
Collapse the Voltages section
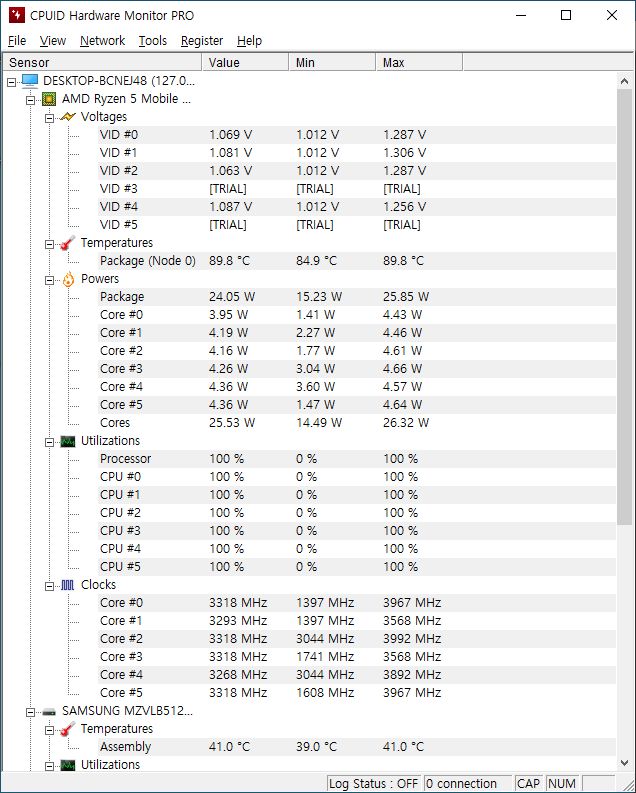[49, 118]
